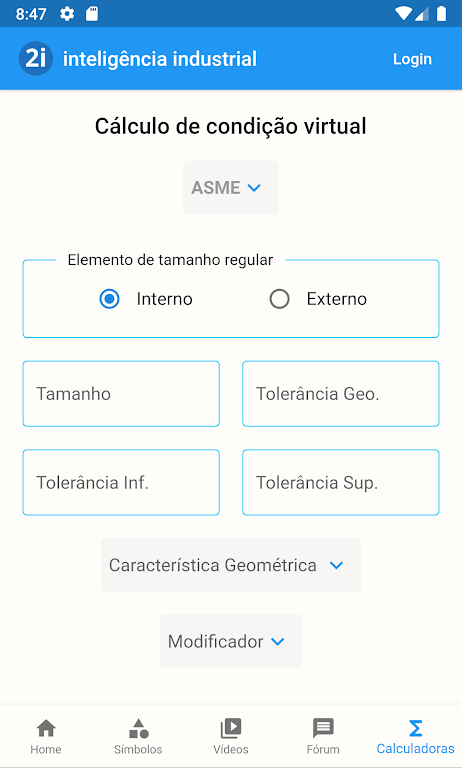Open the Fórum chat bubble icon

tap(323, 728)
